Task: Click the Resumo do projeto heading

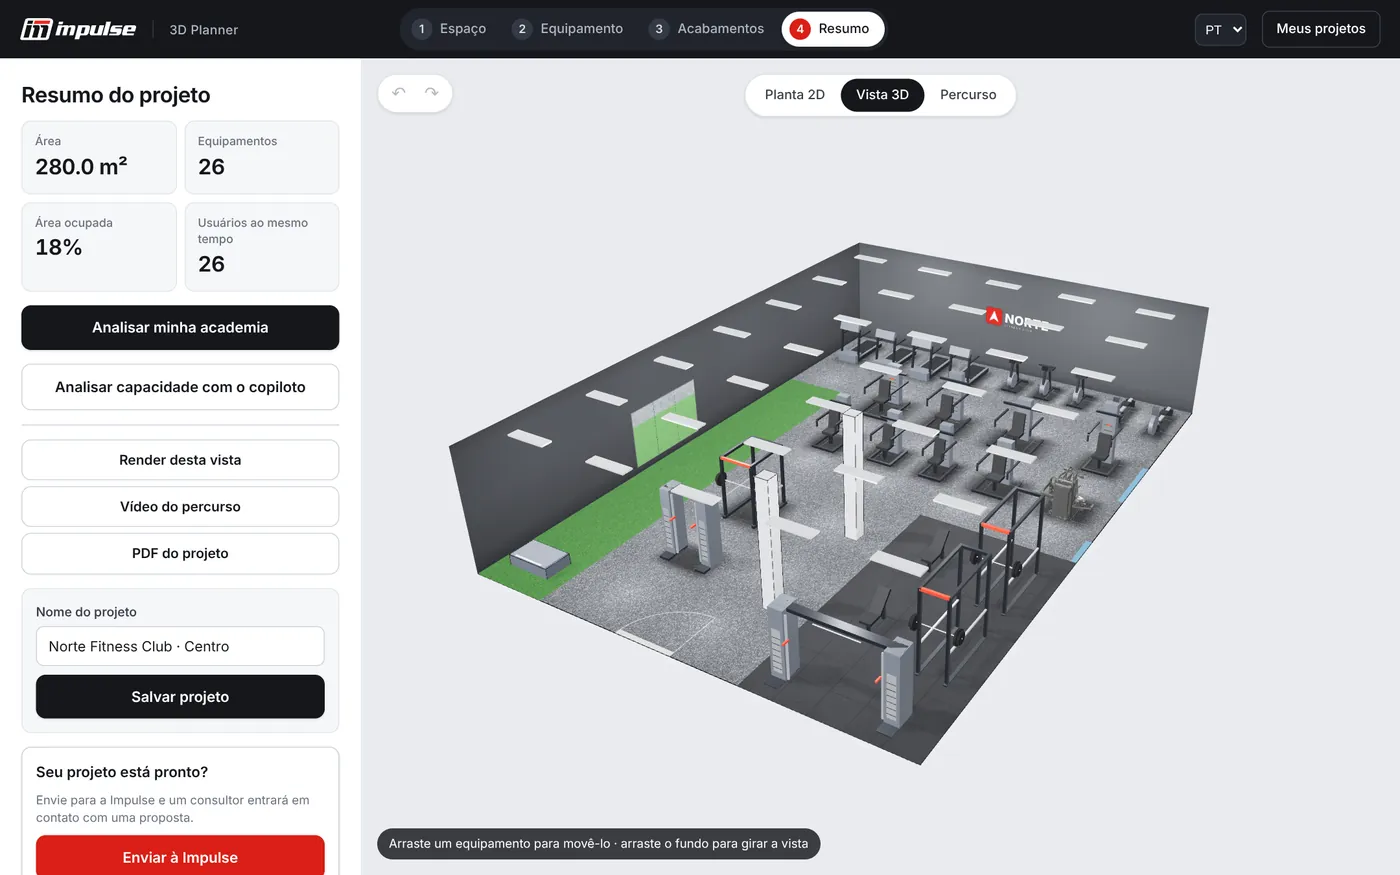Action: tap(116, 95)
